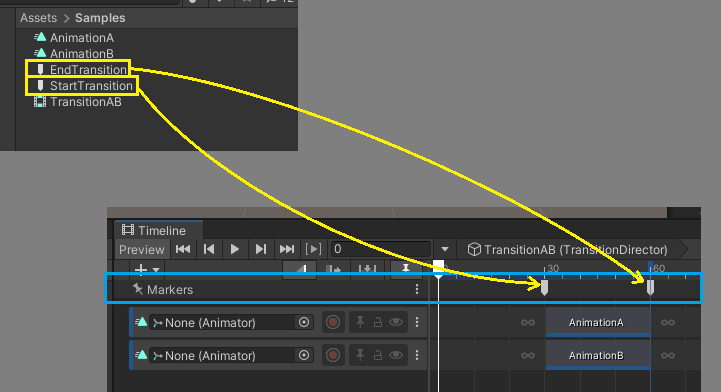Select the AnimationB clip on the timeline

[x=598, y=355]
